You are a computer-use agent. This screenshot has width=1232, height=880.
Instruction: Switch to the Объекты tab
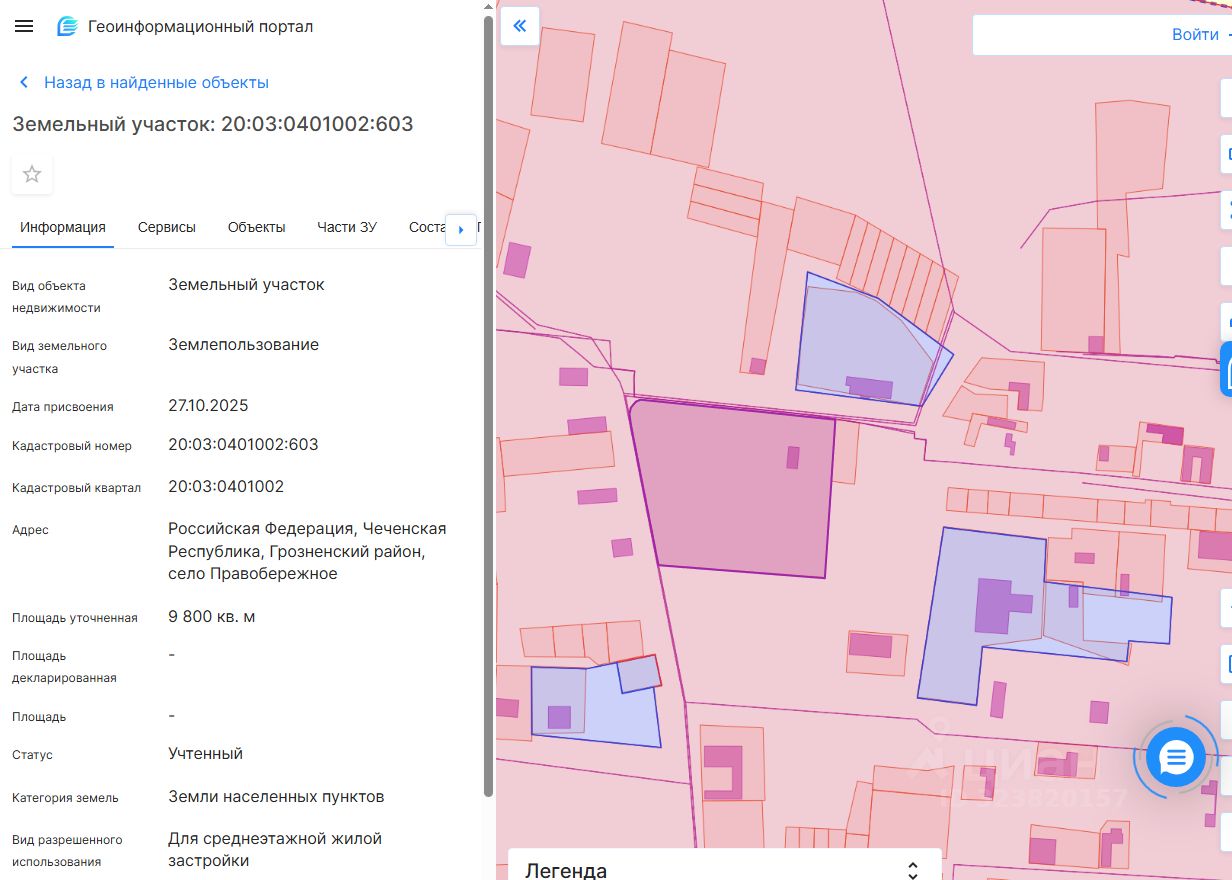tap(256, 227)
